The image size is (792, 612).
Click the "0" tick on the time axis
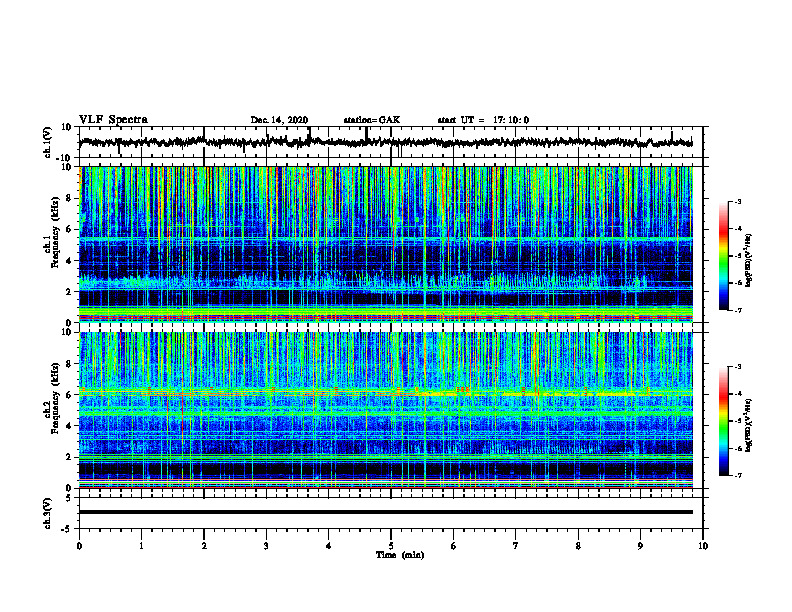(79, 546)
